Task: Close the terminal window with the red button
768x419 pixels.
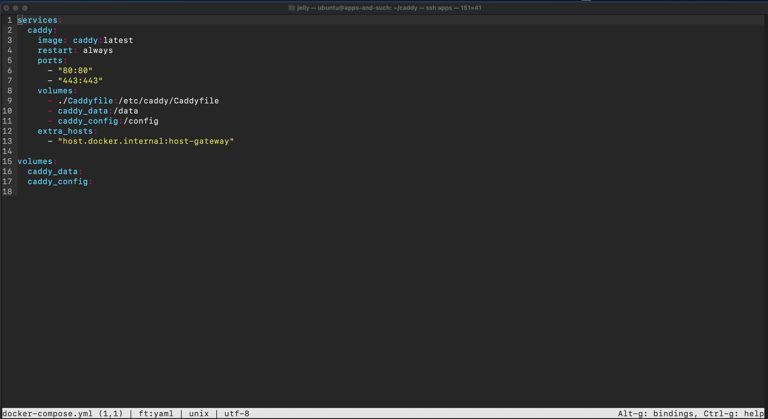Action: [6, 8]
